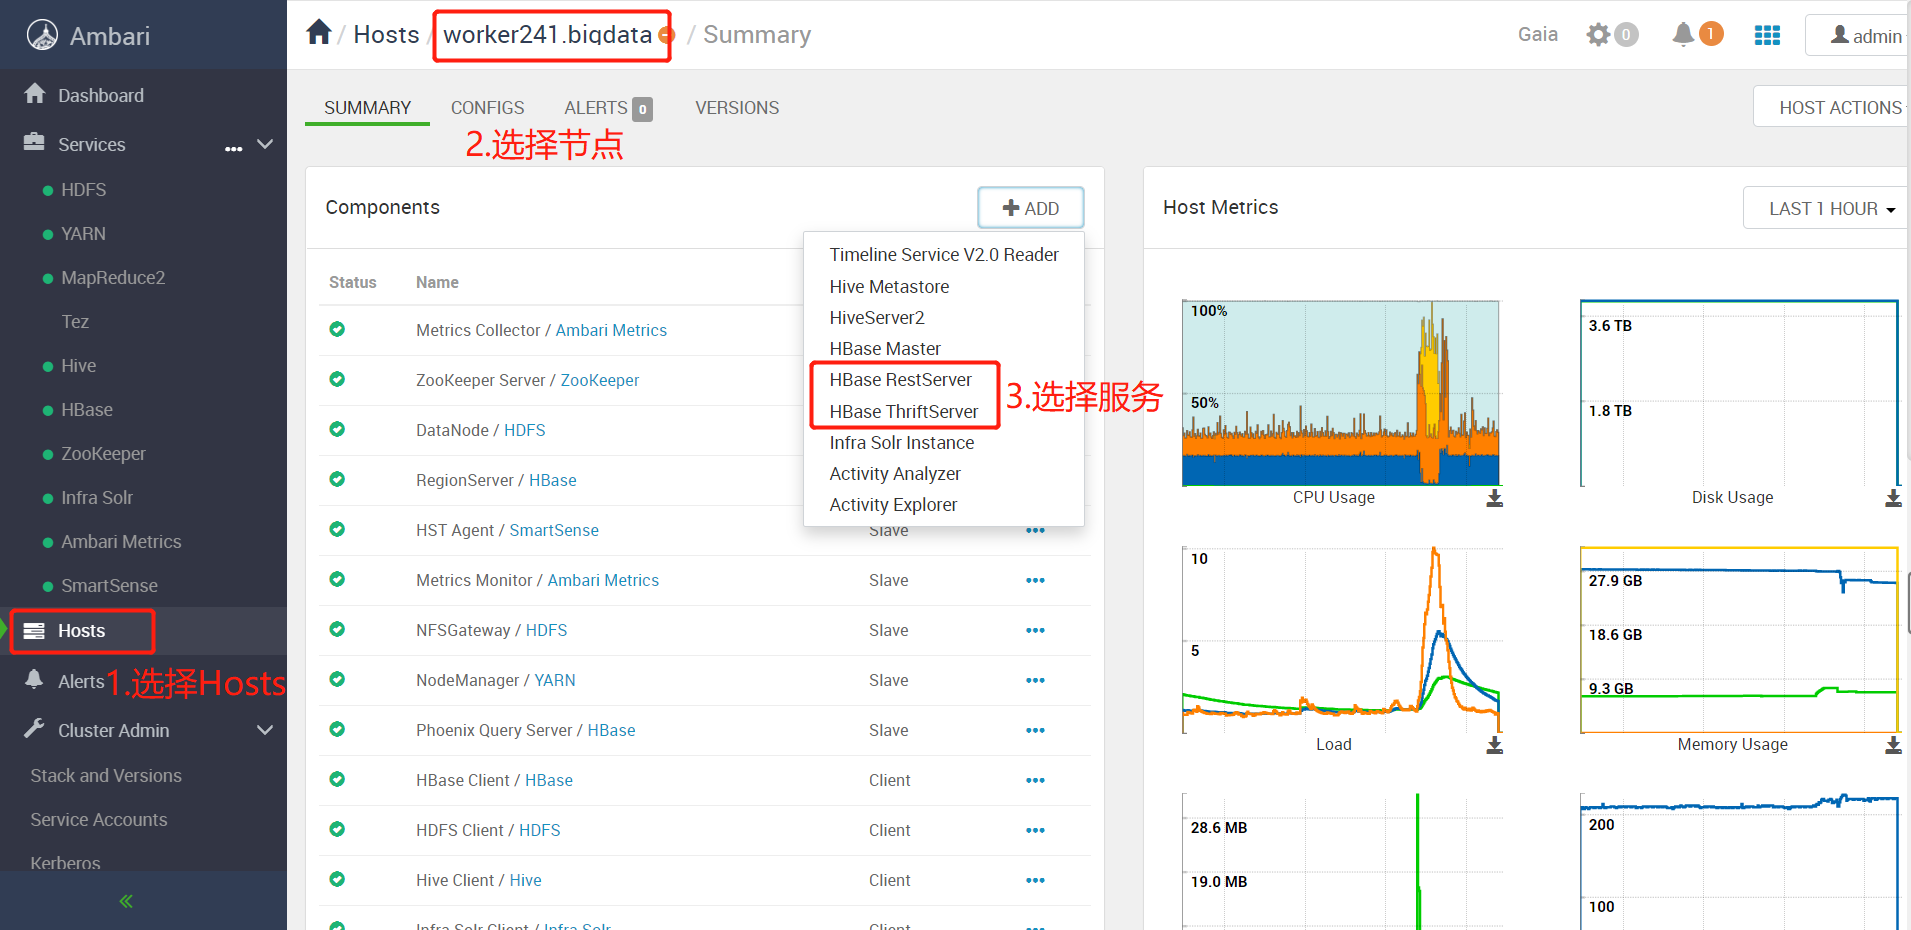Select YARN service in sidebar
The width and height of the screenshot is (1911, 930).
pyautogui.click(x=83, y=234)
